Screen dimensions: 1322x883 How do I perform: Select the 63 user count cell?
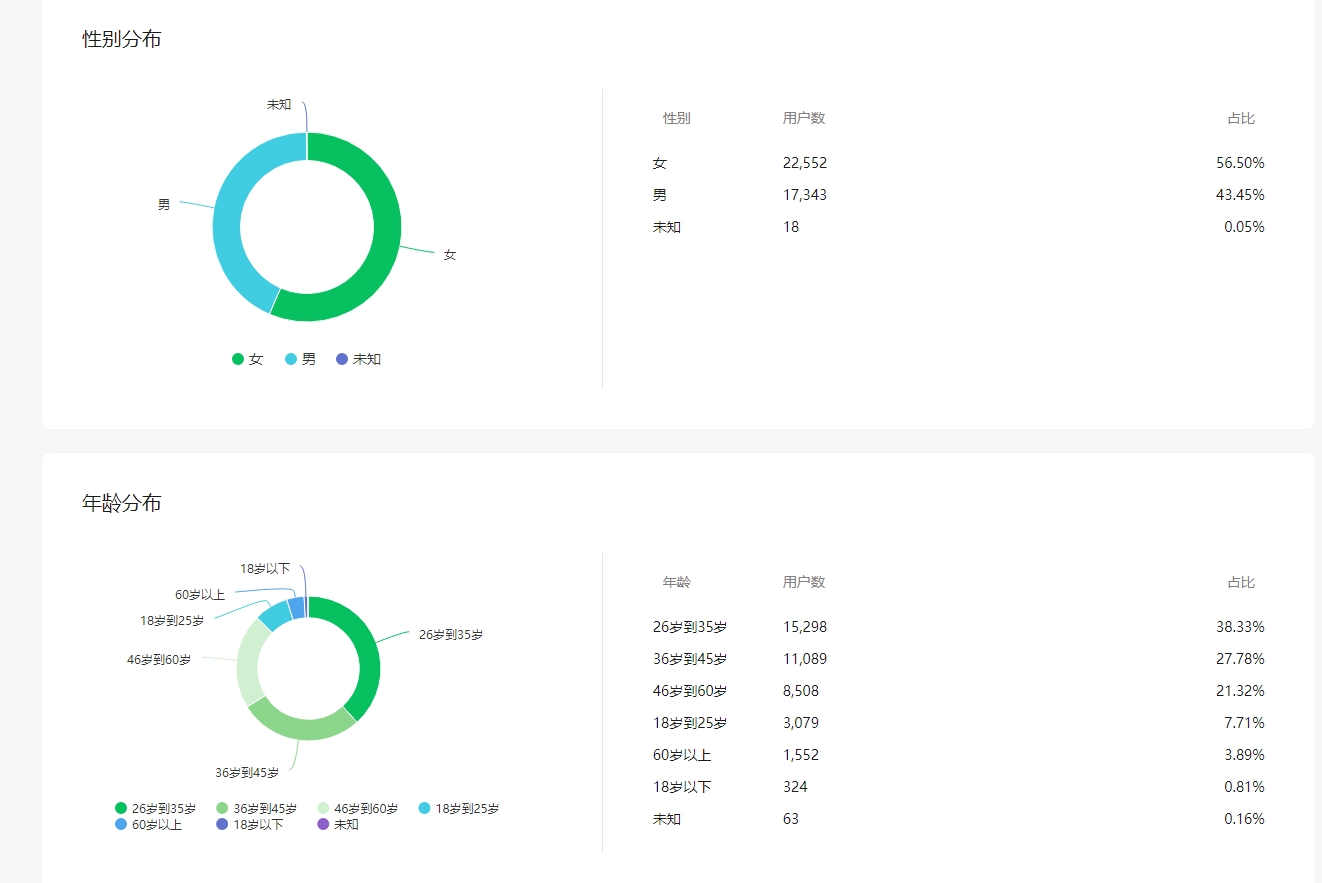(x=791, y=819)
